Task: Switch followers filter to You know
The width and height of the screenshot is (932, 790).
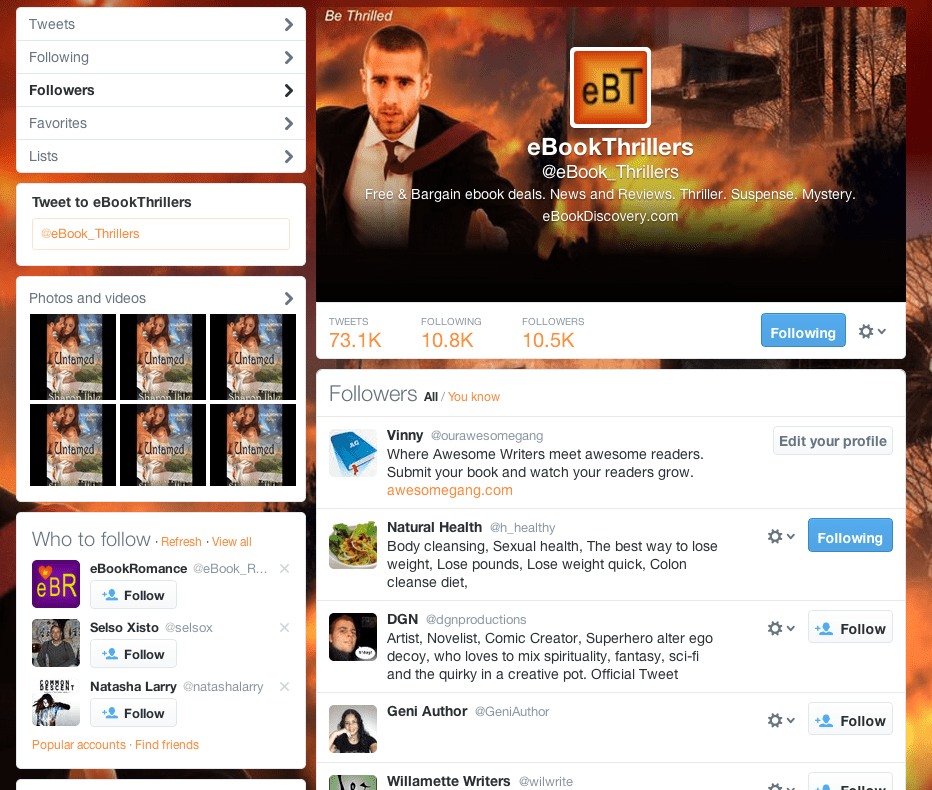Action: pyautogui.click(x=474, y=396)
